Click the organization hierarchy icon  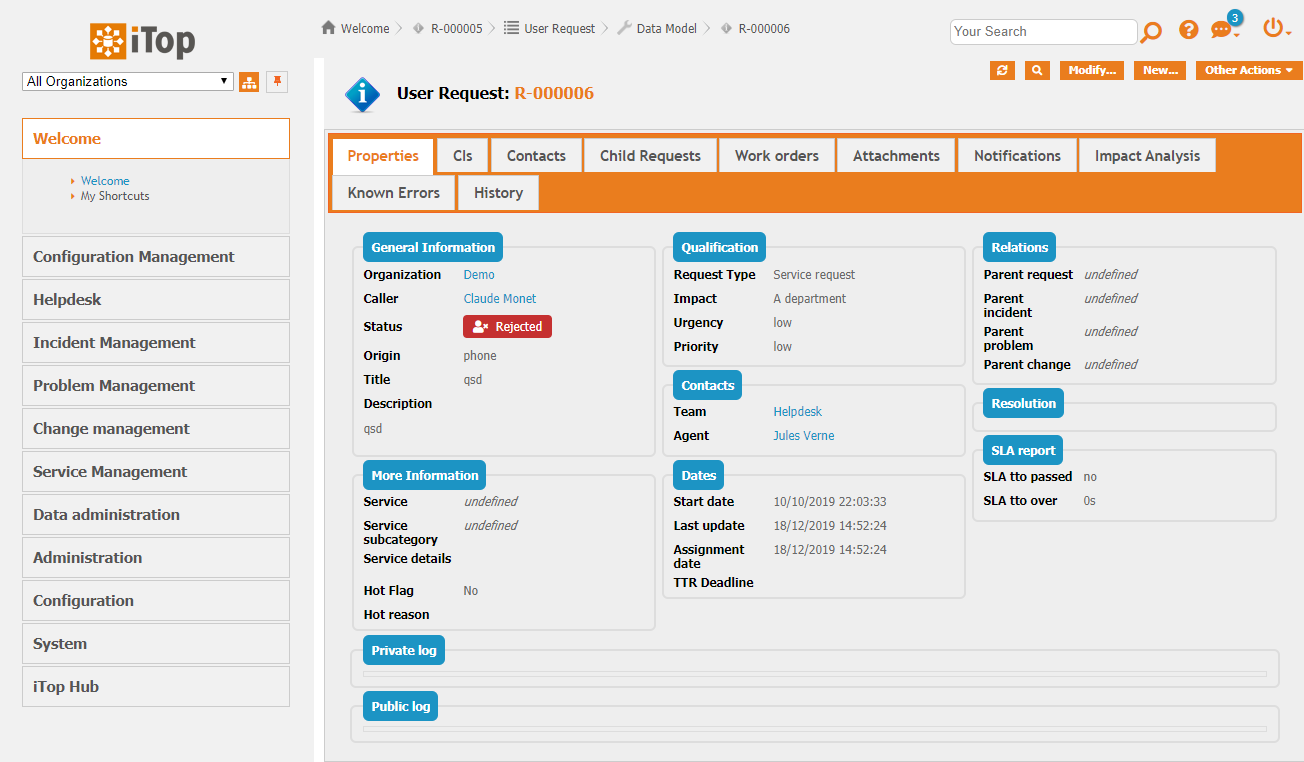point(249,82)
